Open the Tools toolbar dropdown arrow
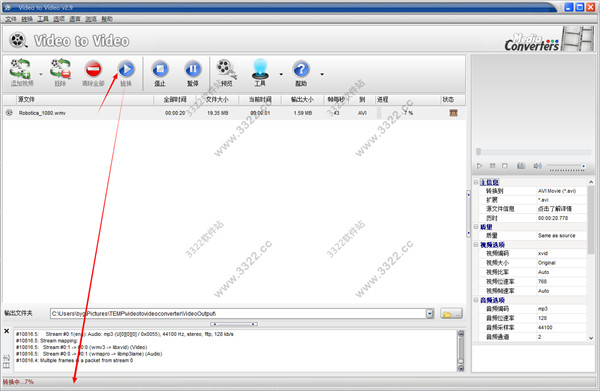The width and height of the screenshot is (600, 391). [x=281, y=74]
